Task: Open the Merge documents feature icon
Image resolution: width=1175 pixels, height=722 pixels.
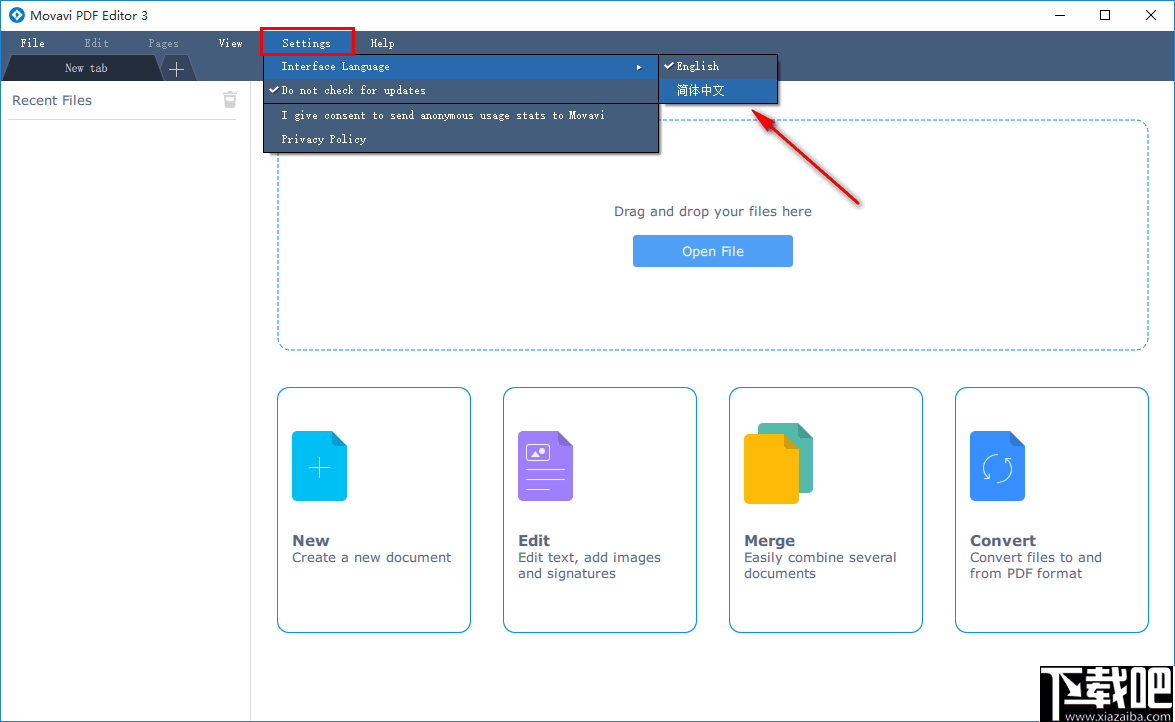Action: click(x=777, y=464)
